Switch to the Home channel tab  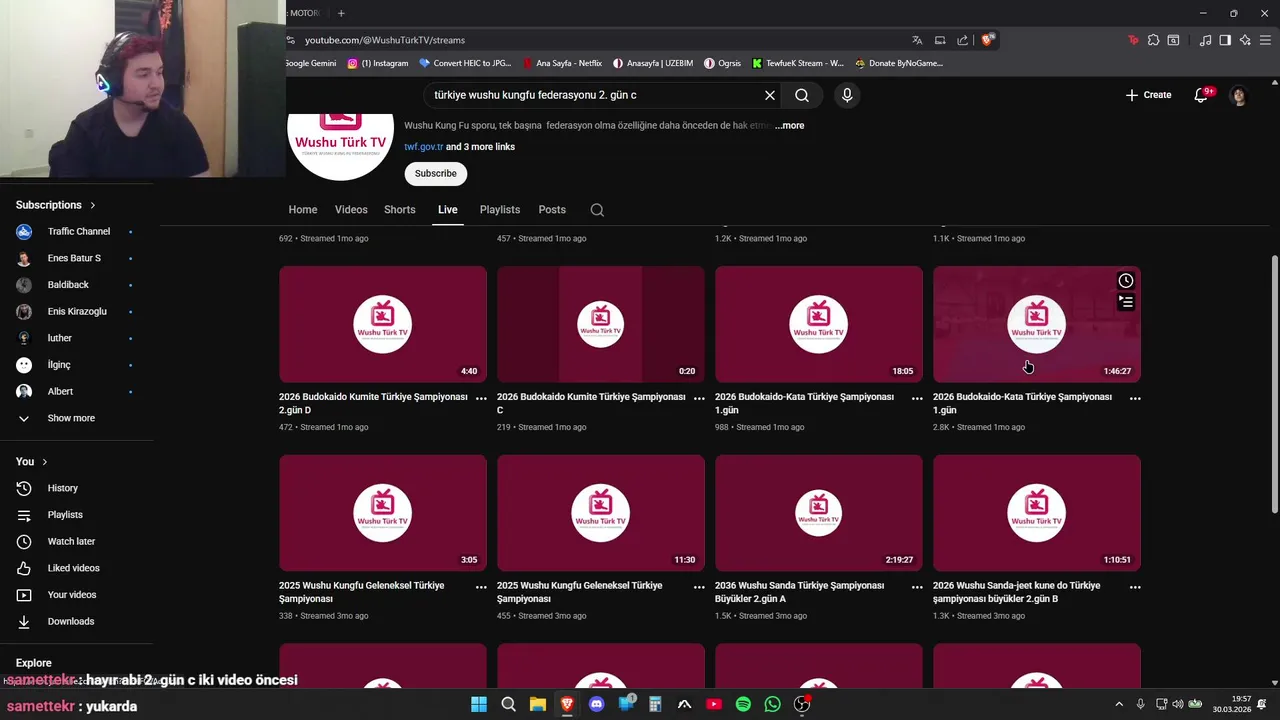303,210
